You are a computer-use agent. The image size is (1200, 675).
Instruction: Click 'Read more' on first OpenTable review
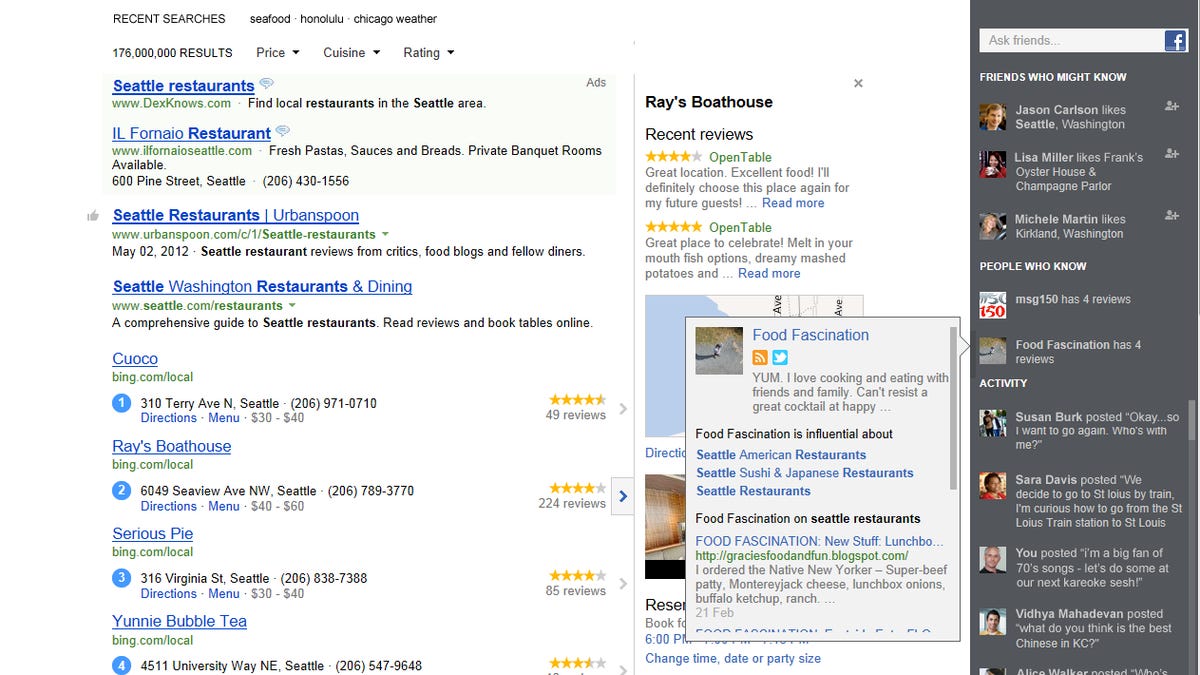point(793,203)
